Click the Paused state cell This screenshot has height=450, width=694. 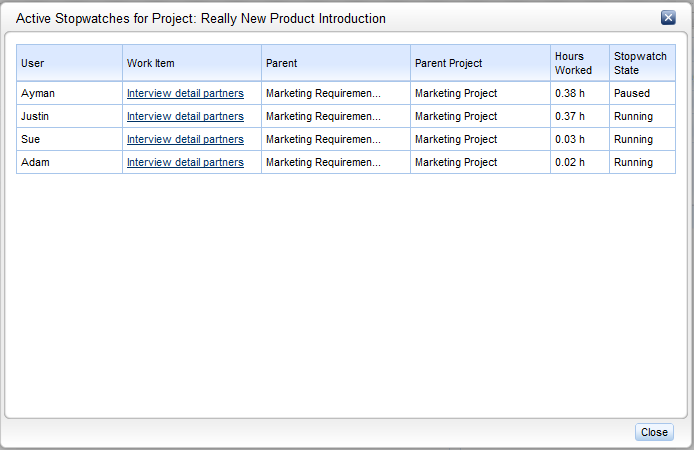click(x=642, y=93)
